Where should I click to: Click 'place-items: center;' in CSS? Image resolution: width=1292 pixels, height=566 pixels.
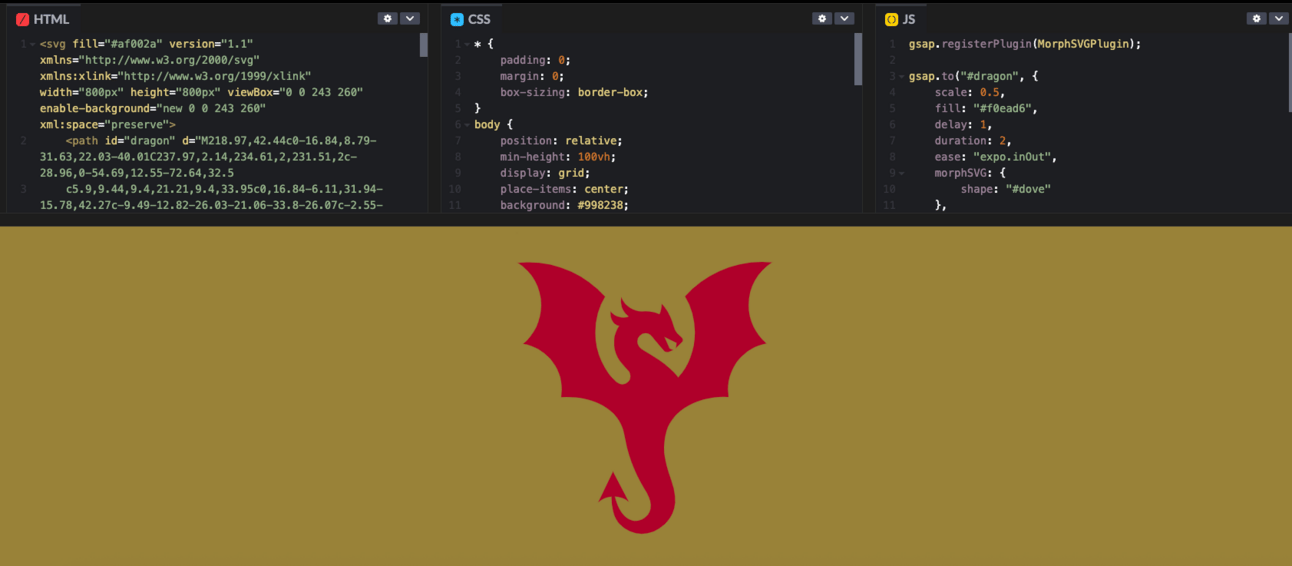pos(564,189)
